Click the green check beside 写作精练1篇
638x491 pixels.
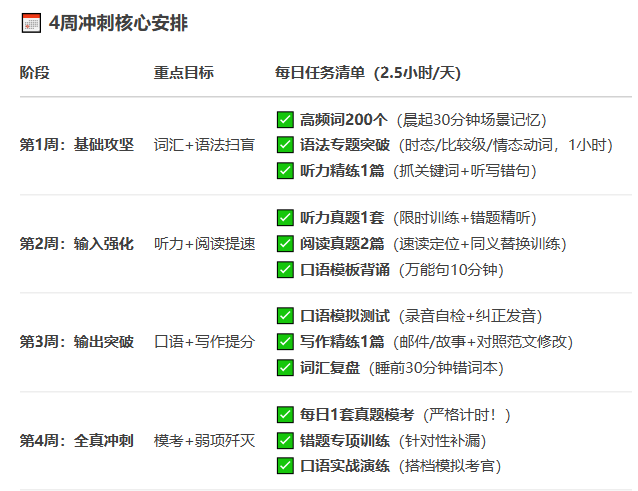285,342
